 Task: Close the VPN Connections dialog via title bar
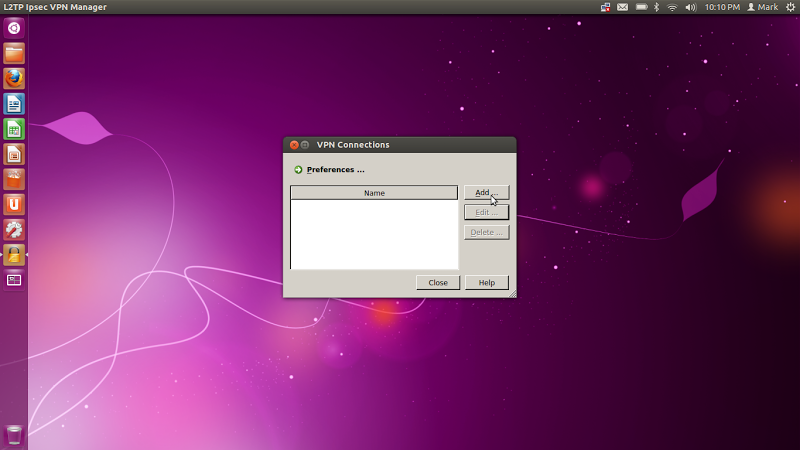(x=294, y=145)
